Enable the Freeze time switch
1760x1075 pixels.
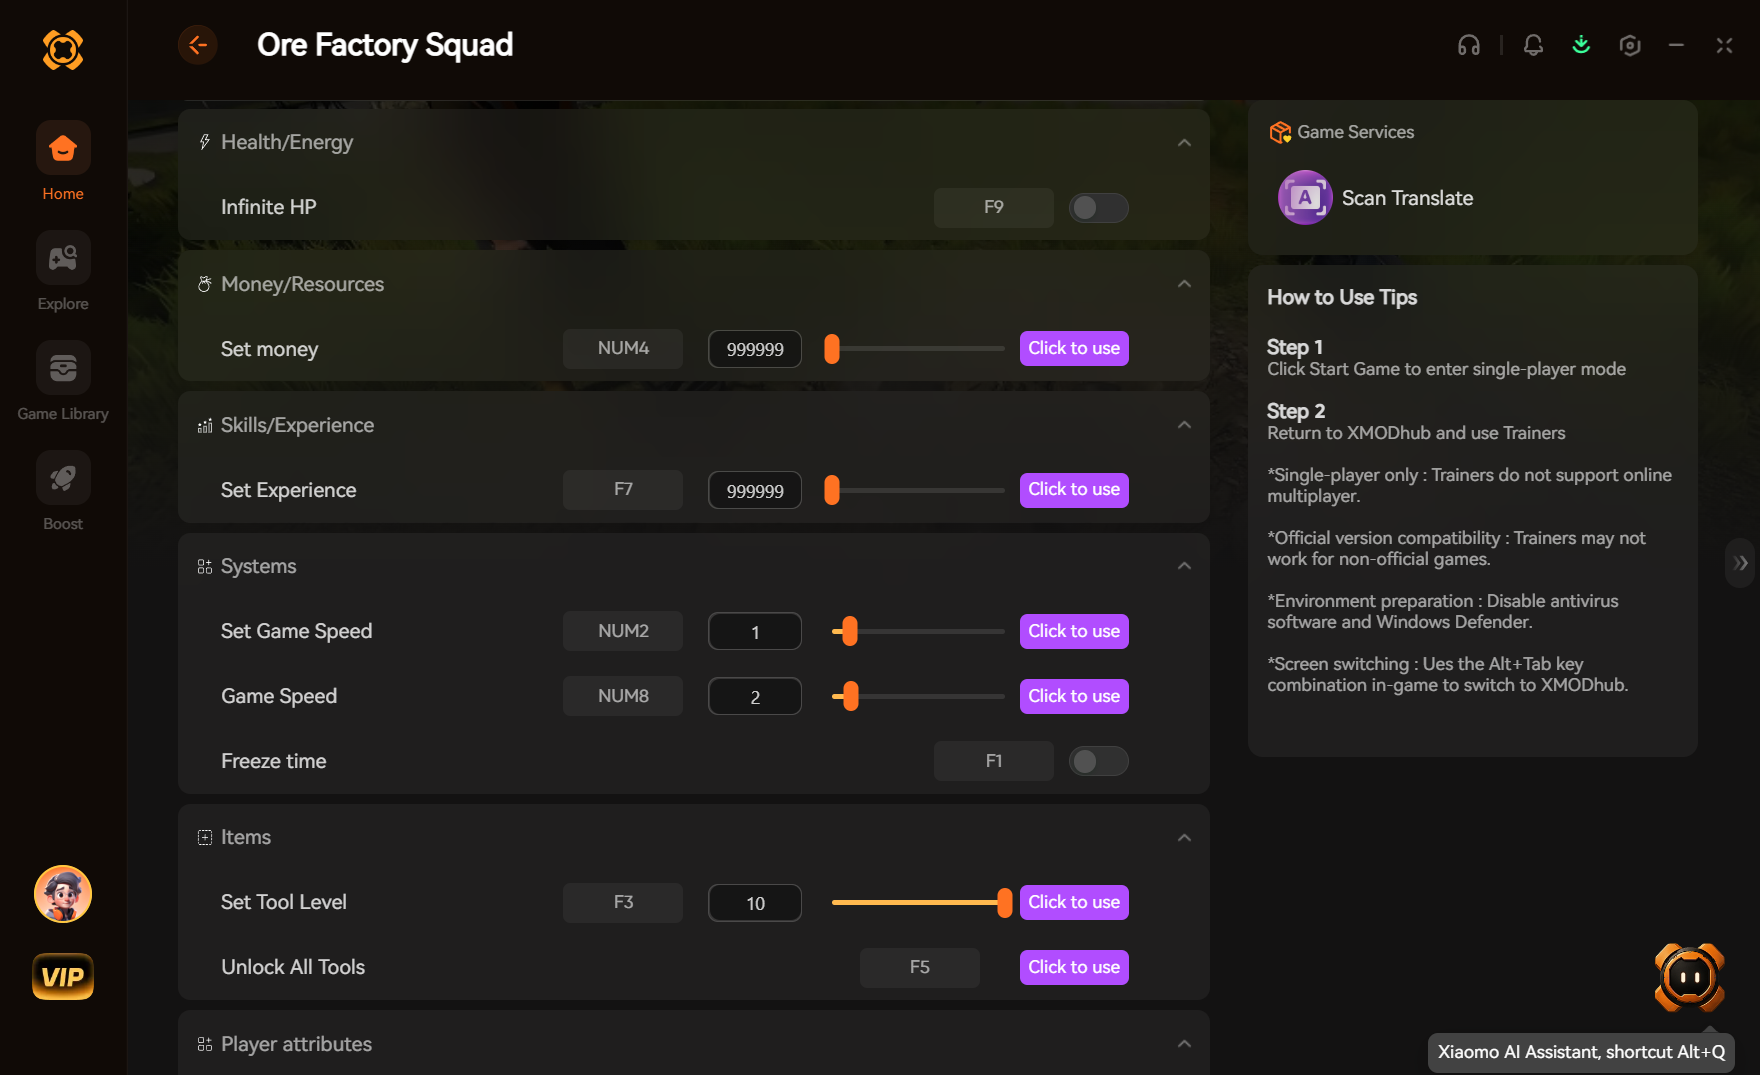coord(1099,761)
